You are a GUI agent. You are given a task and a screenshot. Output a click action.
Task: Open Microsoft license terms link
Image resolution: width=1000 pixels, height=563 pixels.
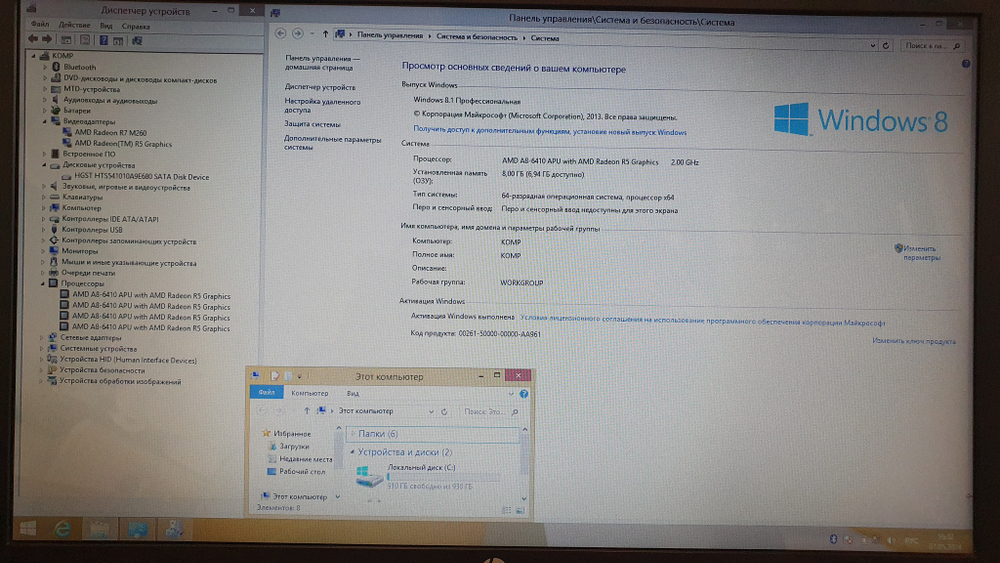click(702, 319)
